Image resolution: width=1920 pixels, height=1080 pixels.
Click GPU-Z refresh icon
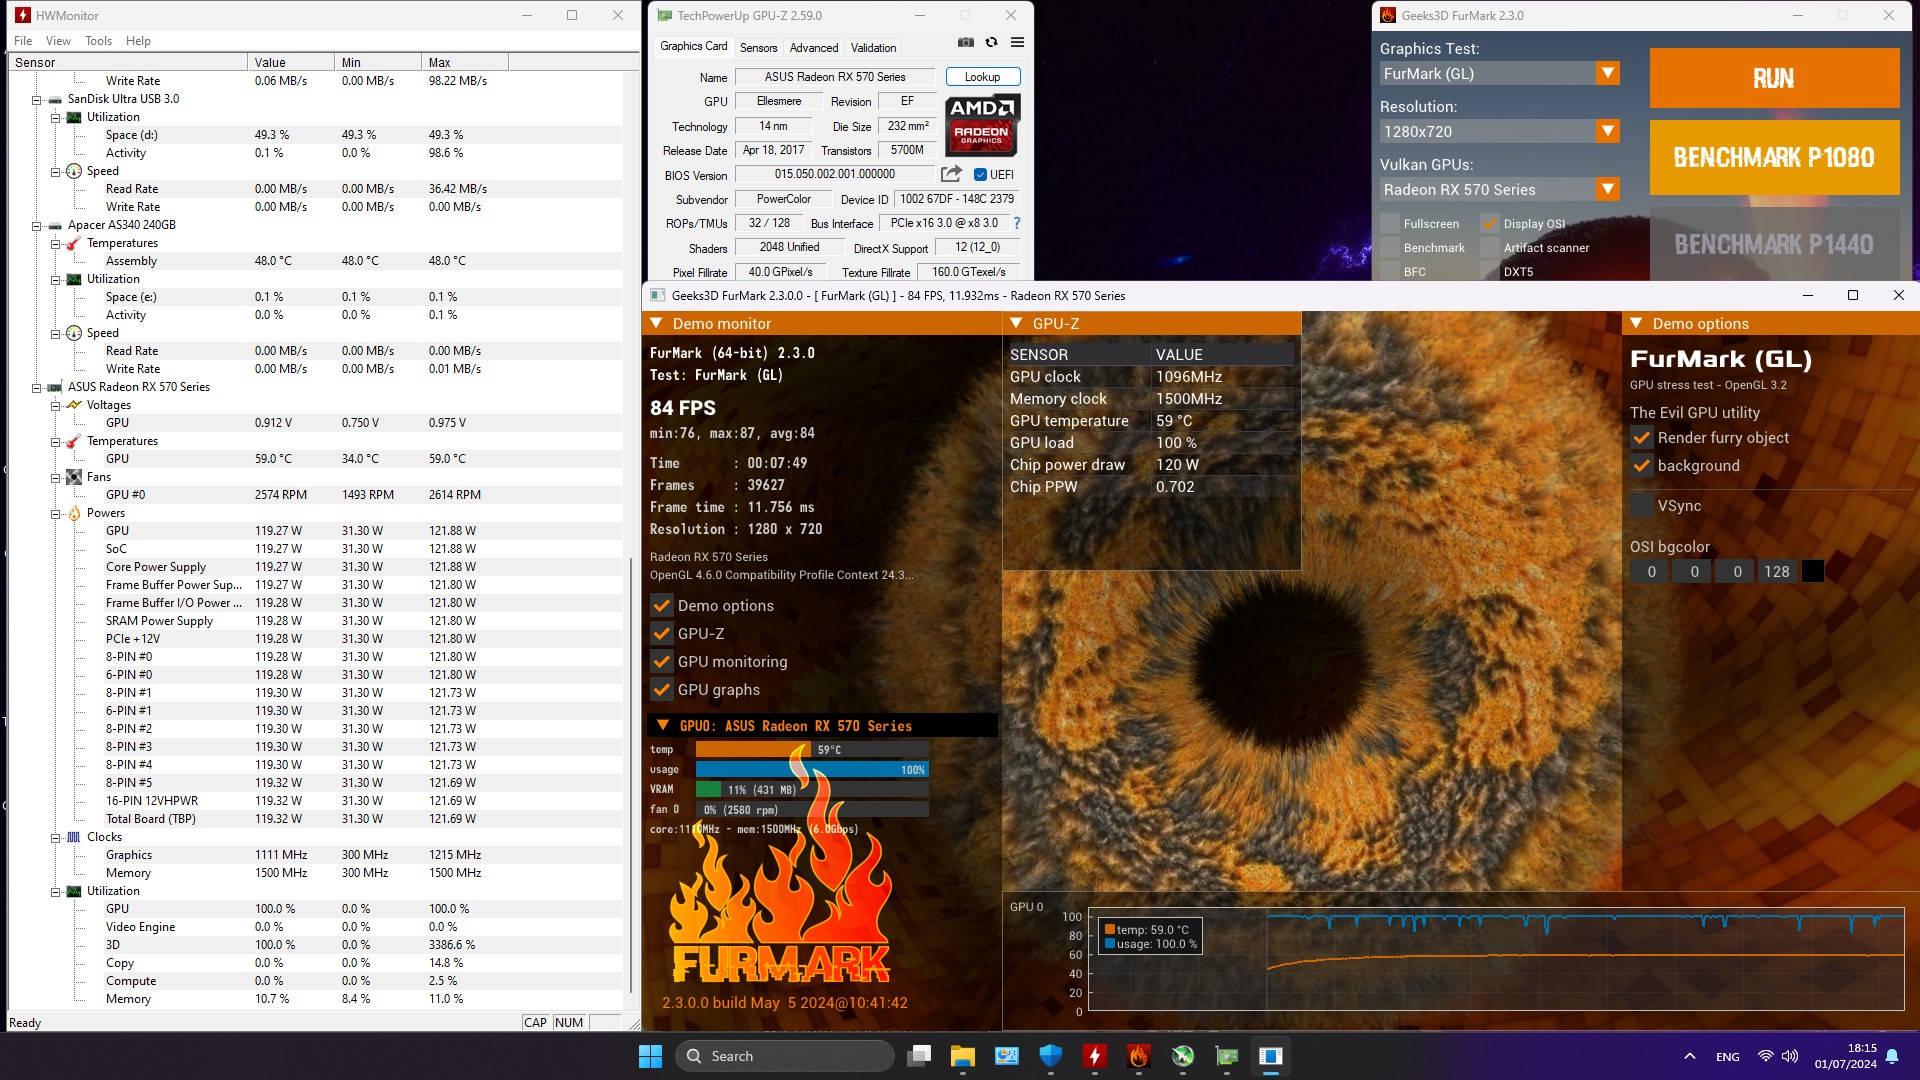(991, 43)
